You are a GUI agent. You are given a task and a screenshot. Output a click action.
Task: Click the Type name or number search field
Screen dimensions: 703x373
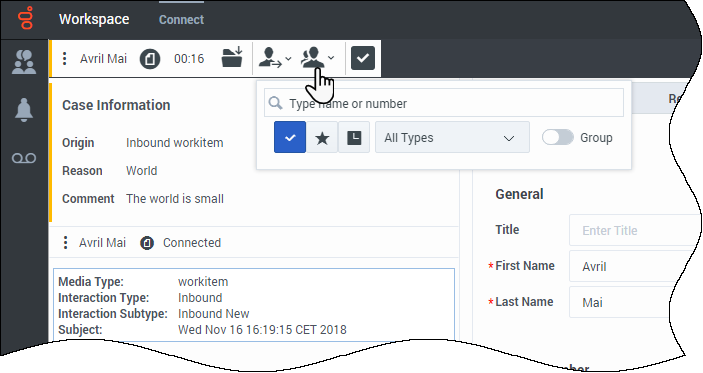point(444,103)
